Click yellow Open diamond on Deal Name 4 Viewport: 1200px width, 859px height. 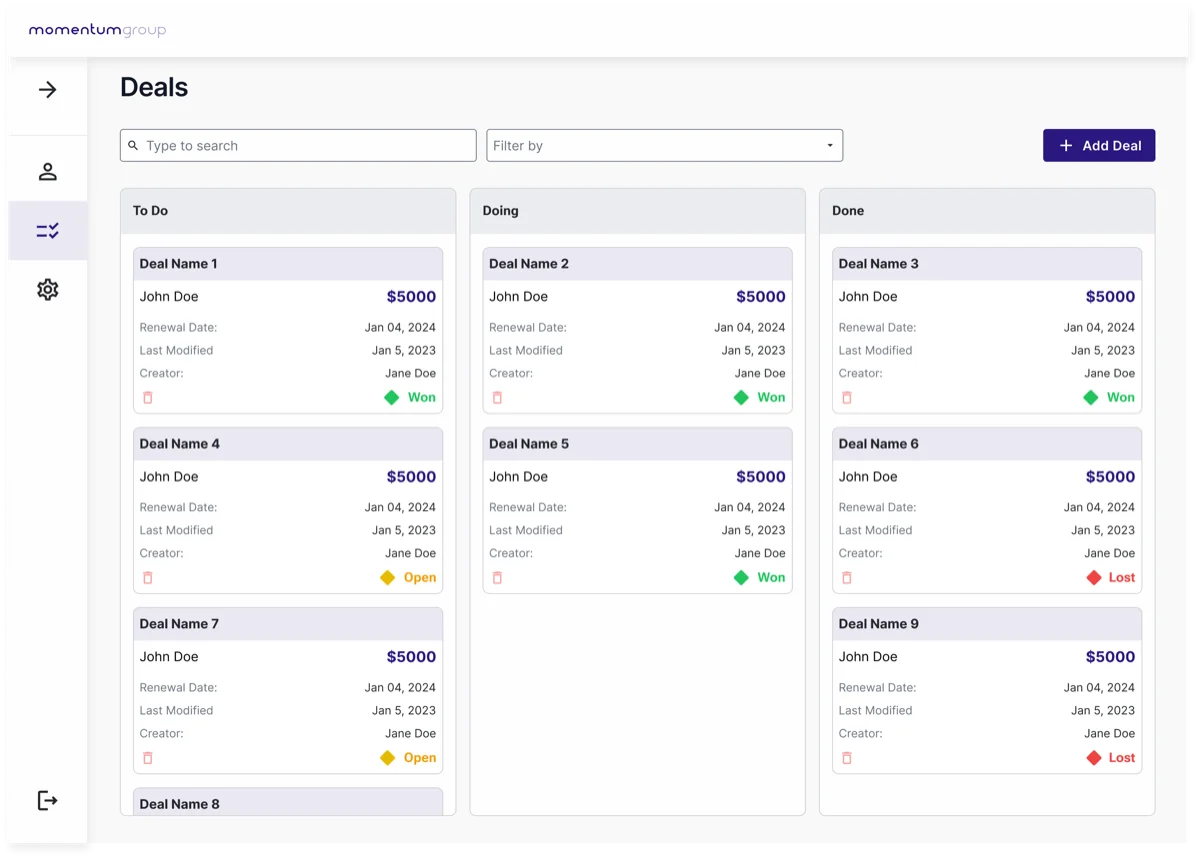tap(388, 578)
